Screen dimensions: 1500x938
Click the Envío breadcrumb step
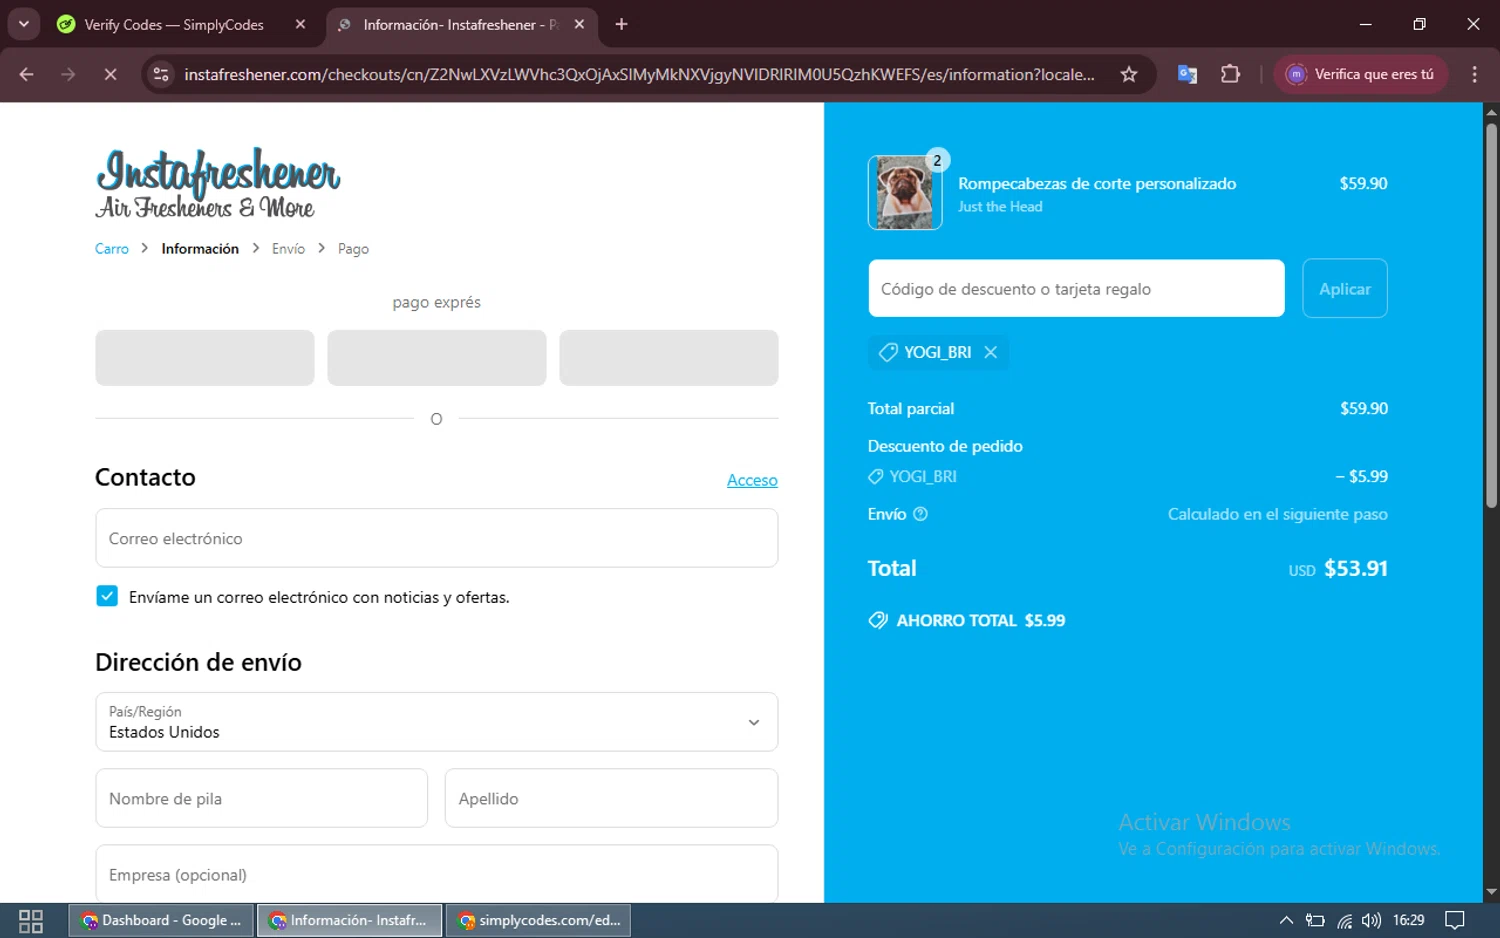pos(288,249)
